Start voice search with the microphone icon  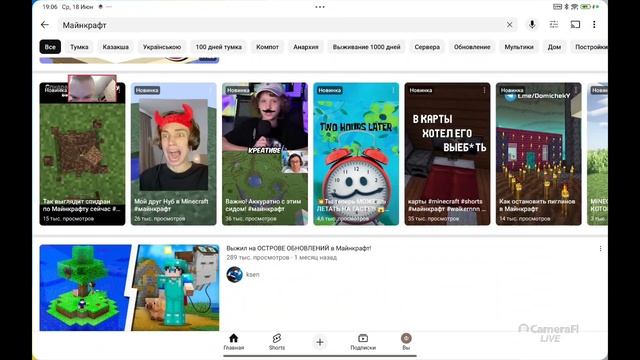pos(532,24)
